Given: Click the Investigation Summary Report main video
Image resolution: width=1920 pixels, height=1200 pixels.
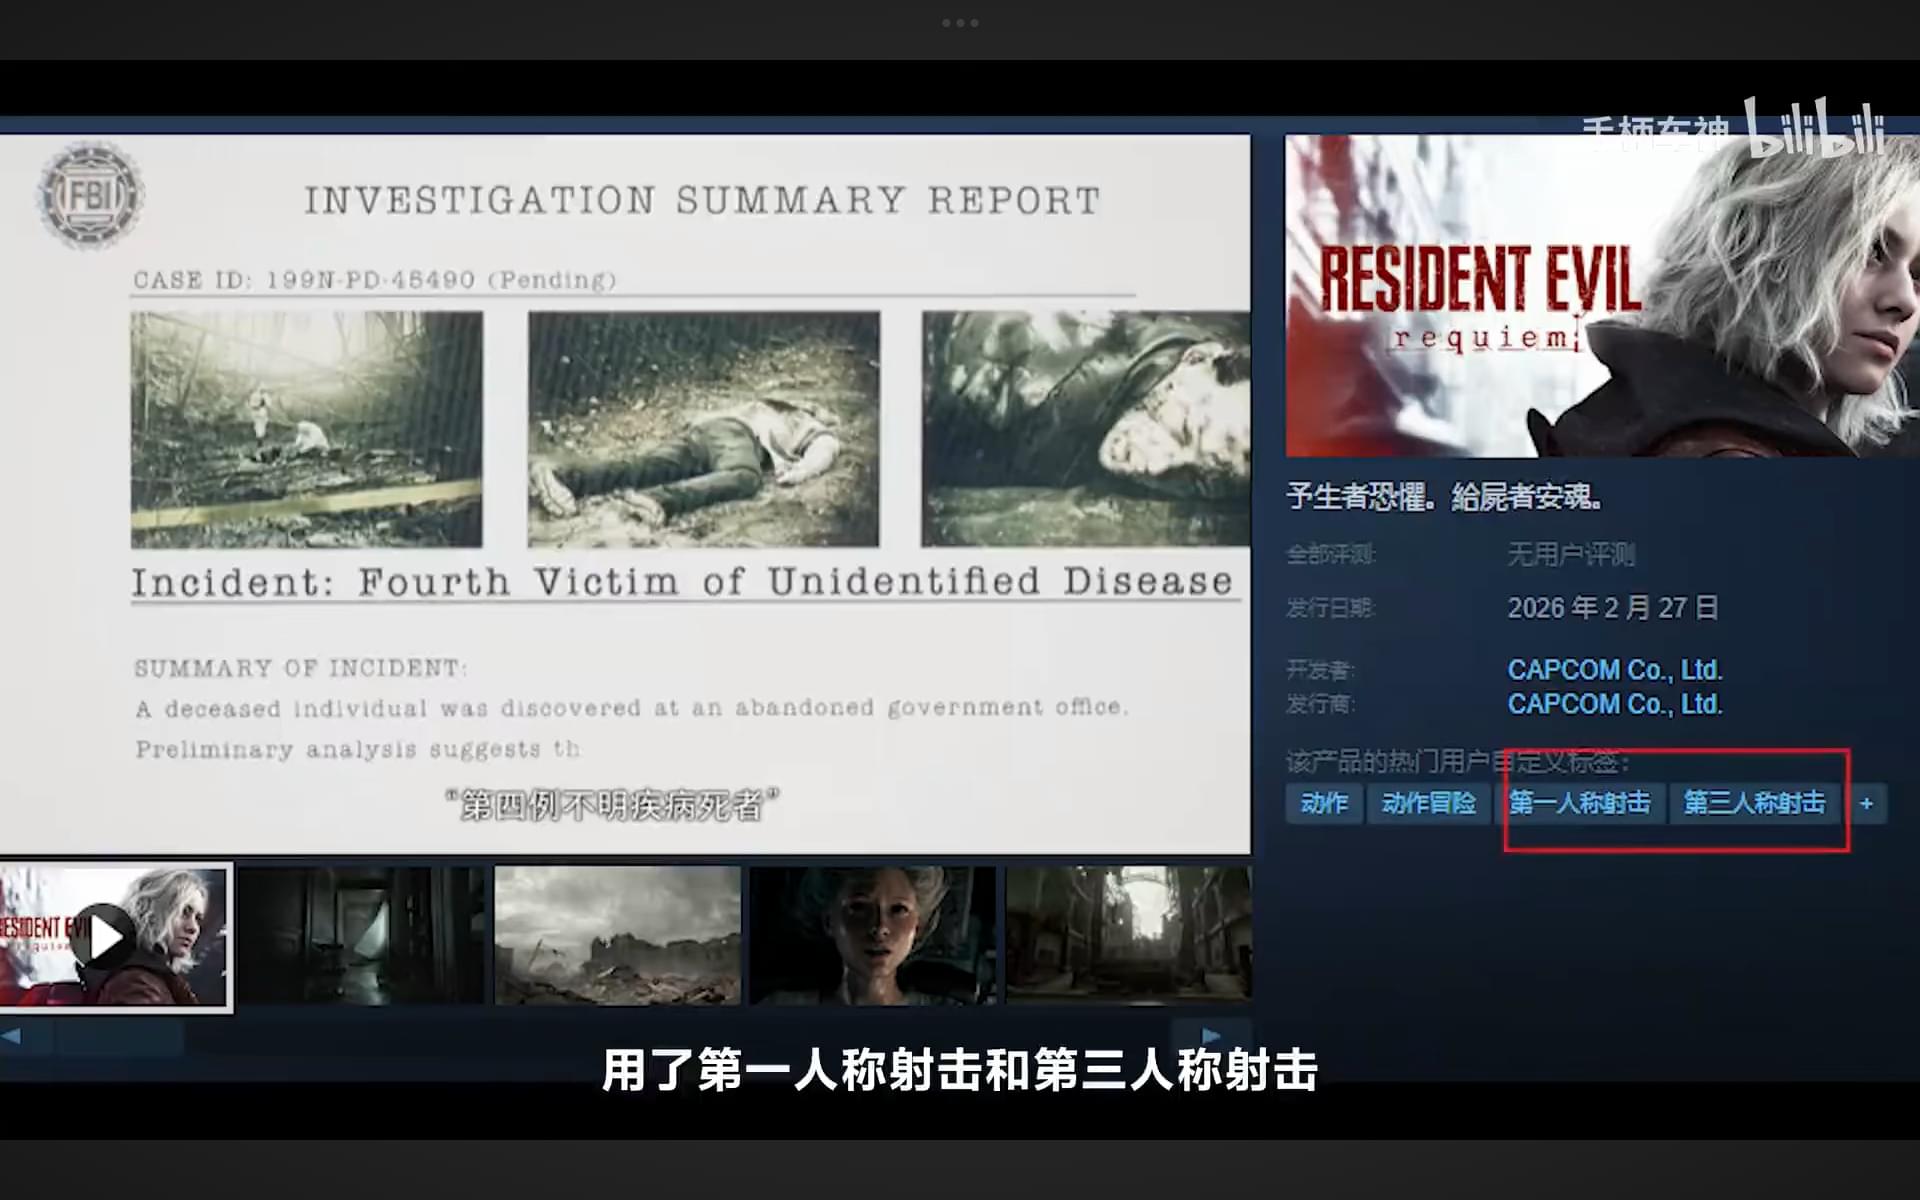Looking at the screenshot, I should [625, 494].
